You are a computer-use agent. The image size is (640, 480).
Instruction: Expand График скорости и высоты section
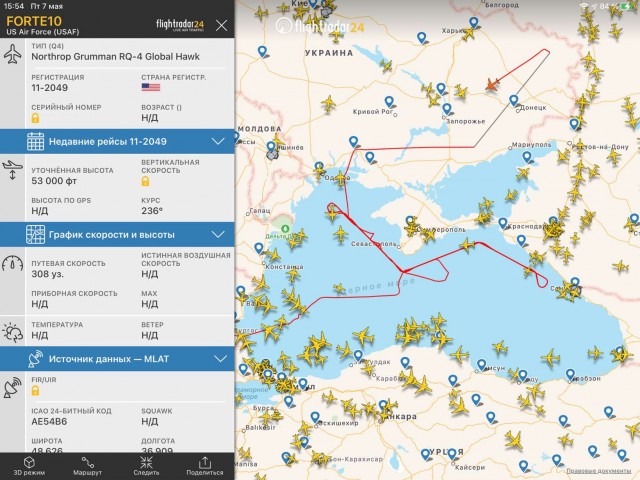117,235
